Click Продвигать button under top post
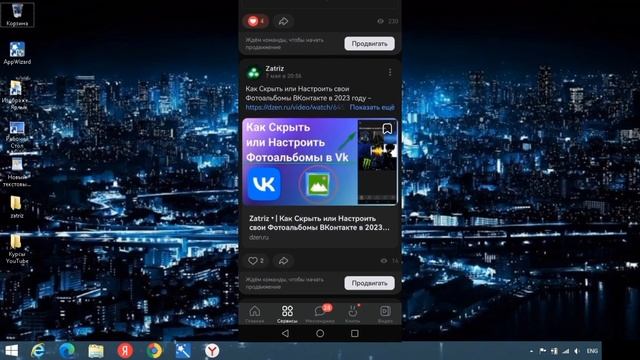Viewport: 640px width, 360px height. pyautogui.click(x=369, y=44)
